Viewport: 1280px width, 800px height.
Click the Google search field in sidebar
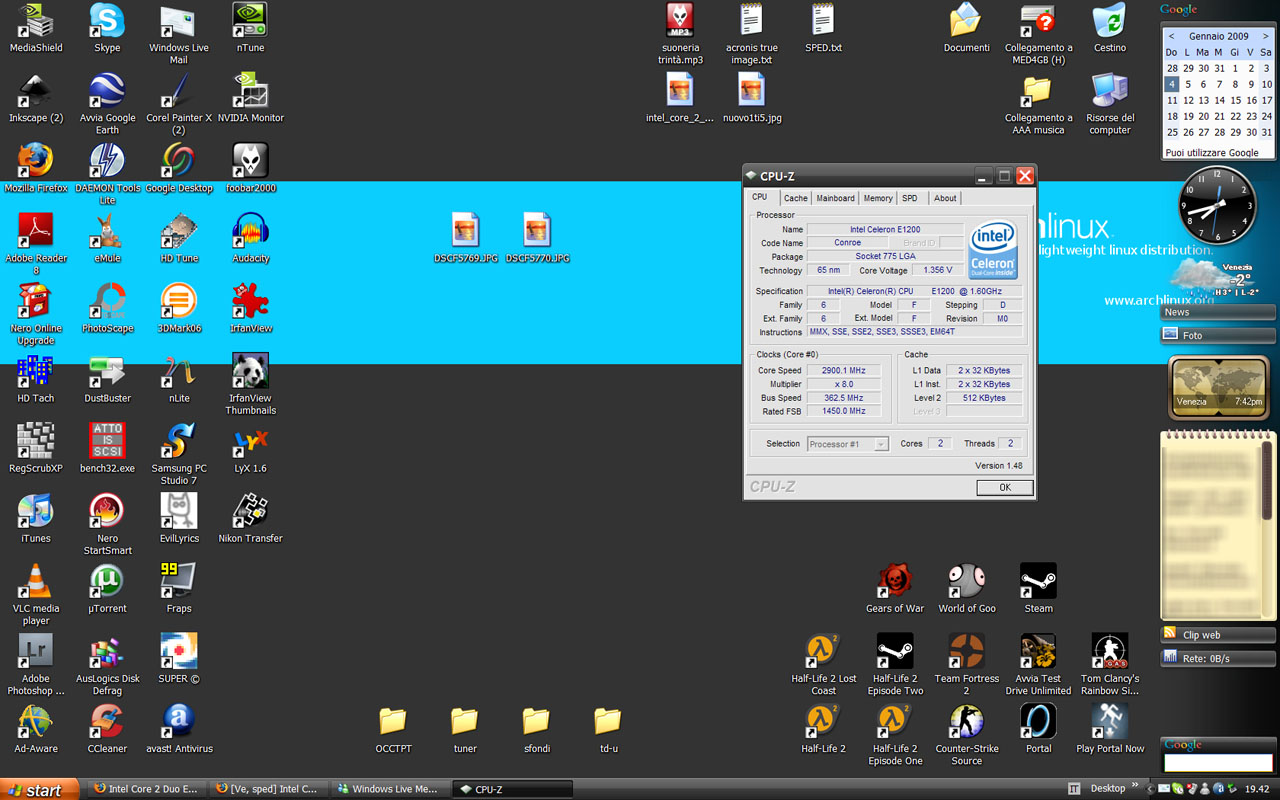point(1217,763)
